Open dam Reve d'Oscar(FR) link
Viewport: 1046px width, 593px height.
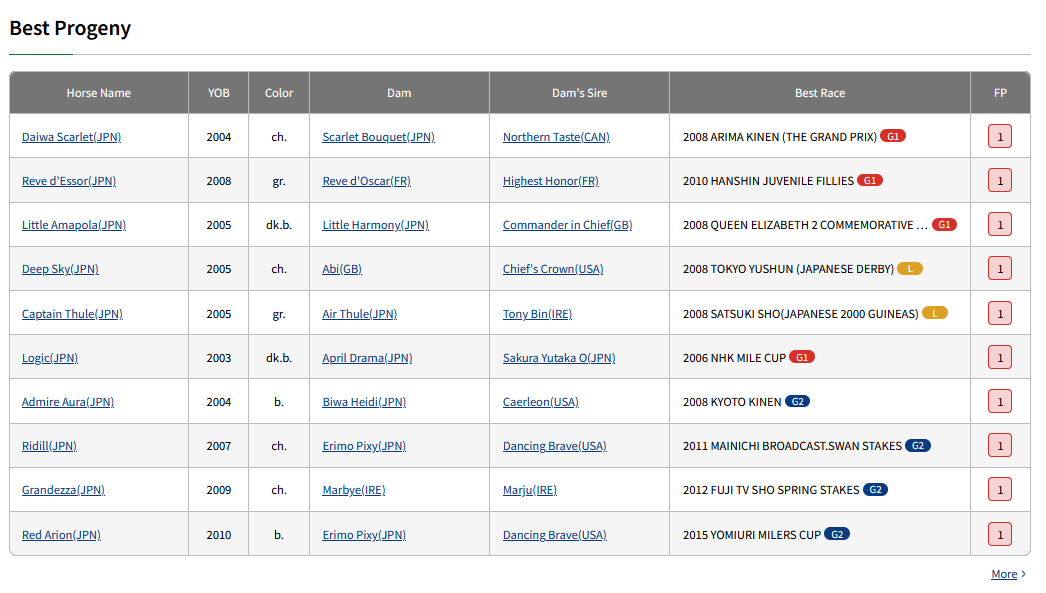tap(366, 181)
